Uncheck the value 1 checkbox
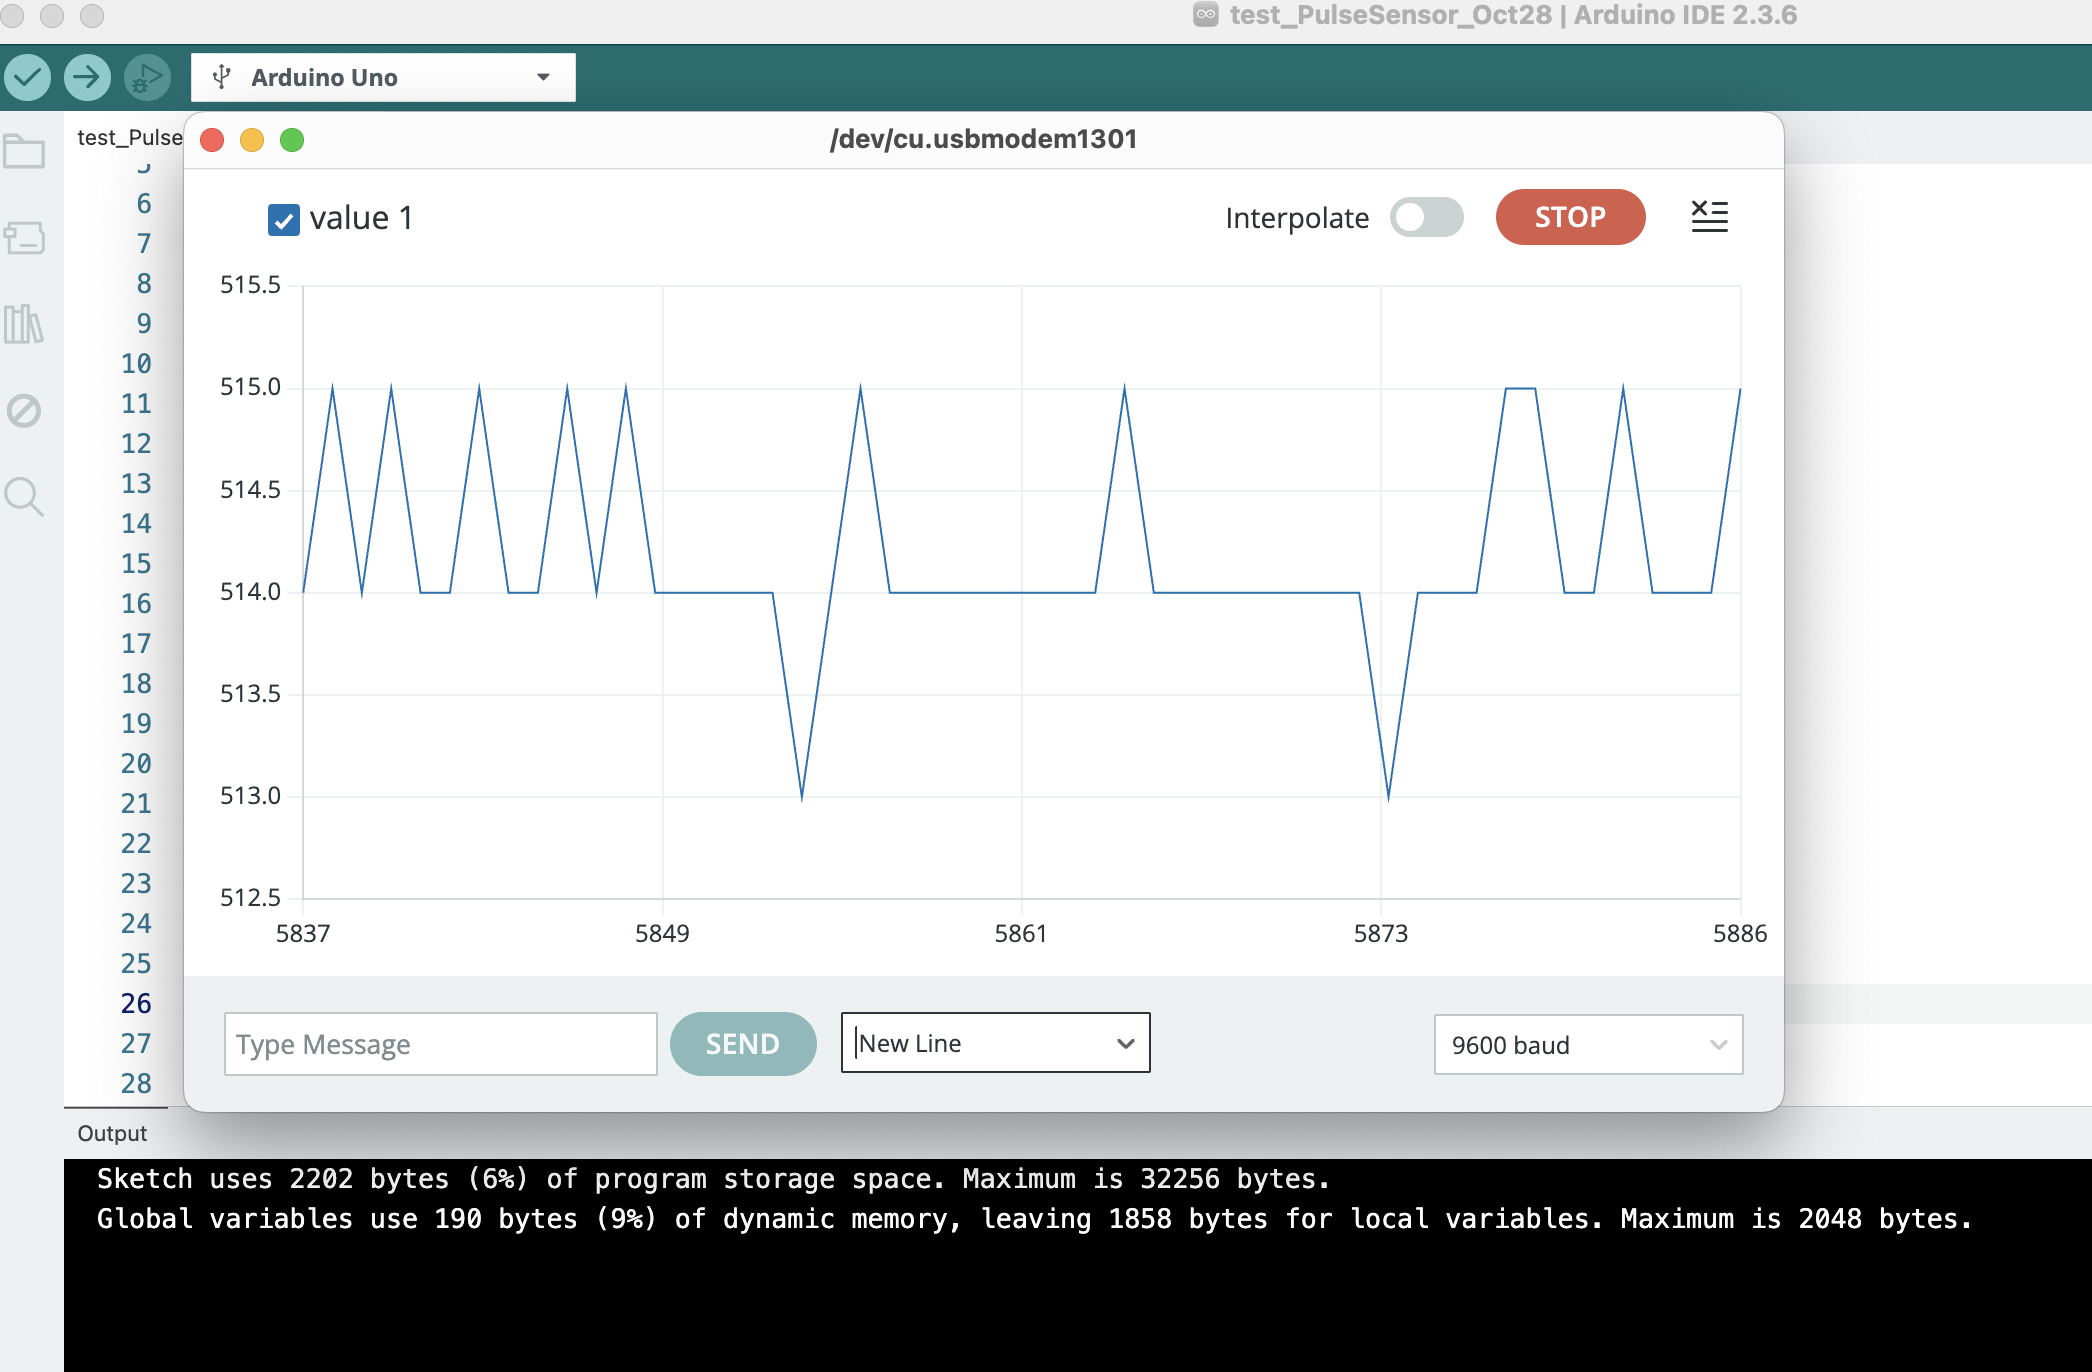The width and height of the screenshot is (2092, 1372). coord(283,220)
